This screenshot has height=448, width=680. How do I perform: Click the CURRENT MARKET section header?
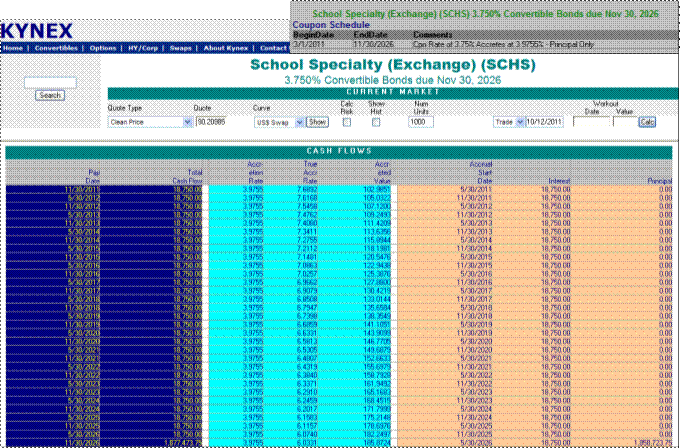[393, 92]
